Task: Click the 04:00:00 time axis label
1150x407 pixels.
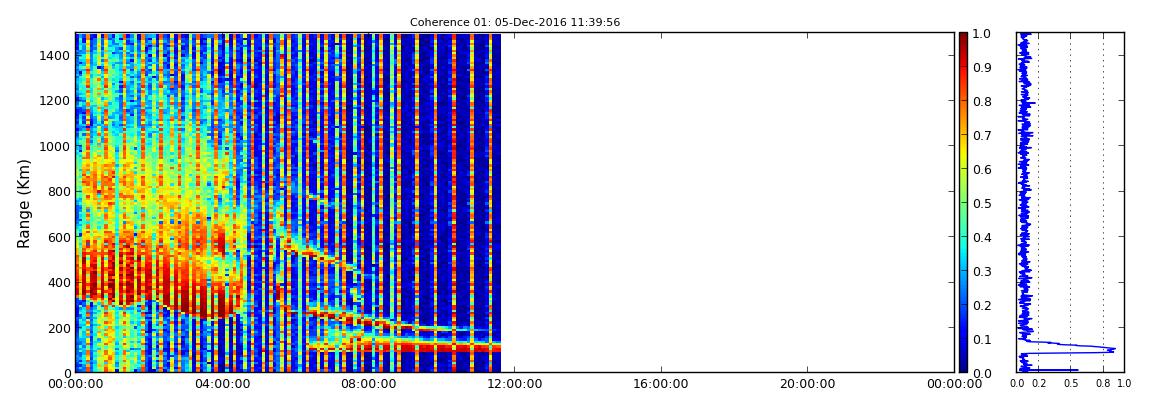Action: pos(221,384)
